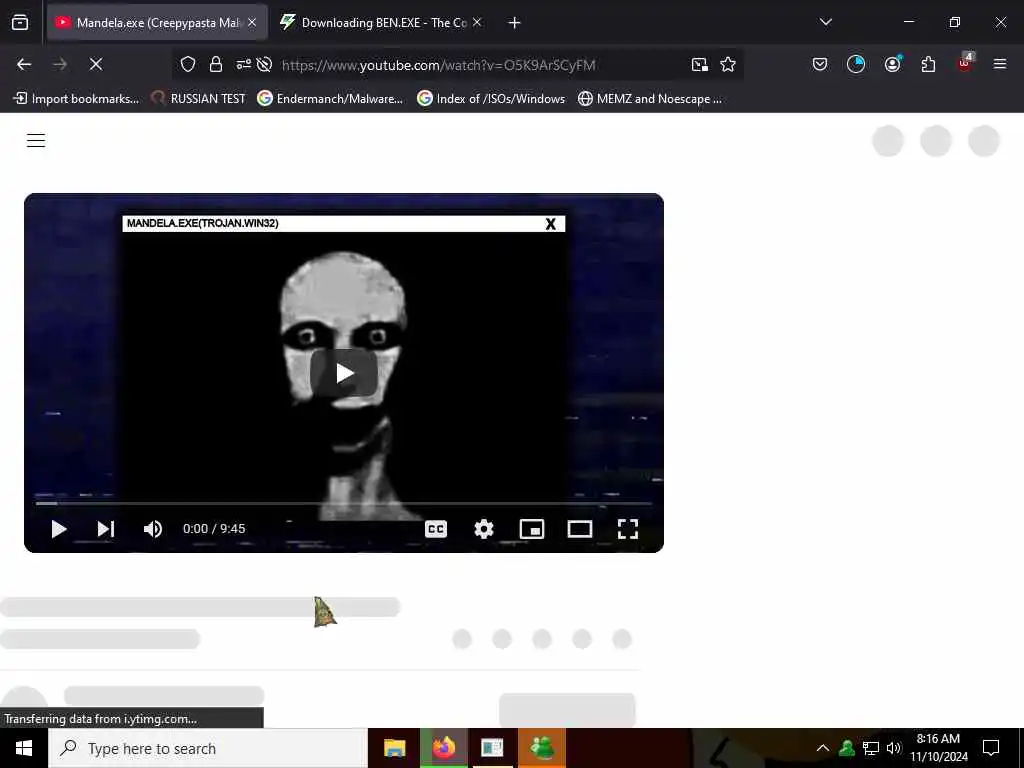This screenshot has height=768, width=1024.
Task: Click Firefox icon in taskbar
Action: point(444,748)
